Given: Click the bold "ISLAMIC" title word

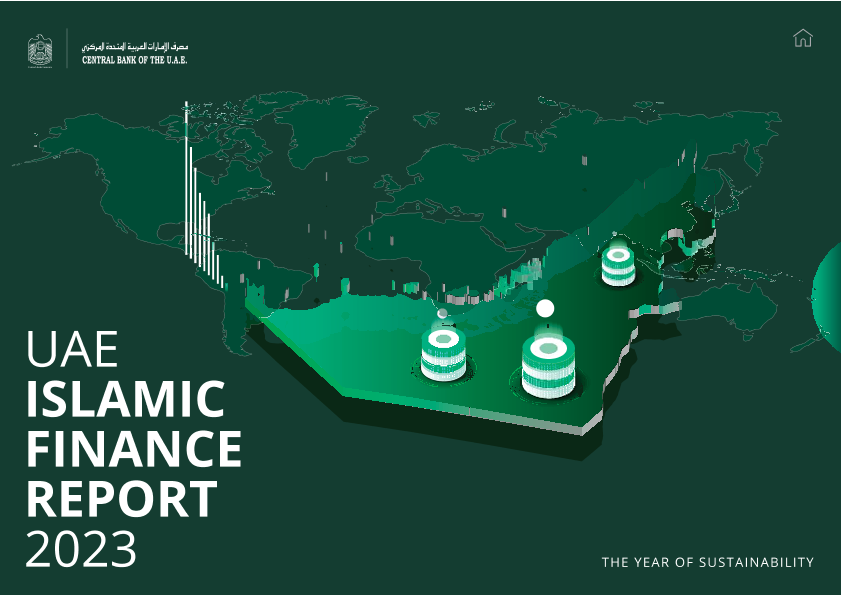Looking at the screenshot, I should point(125,399).
